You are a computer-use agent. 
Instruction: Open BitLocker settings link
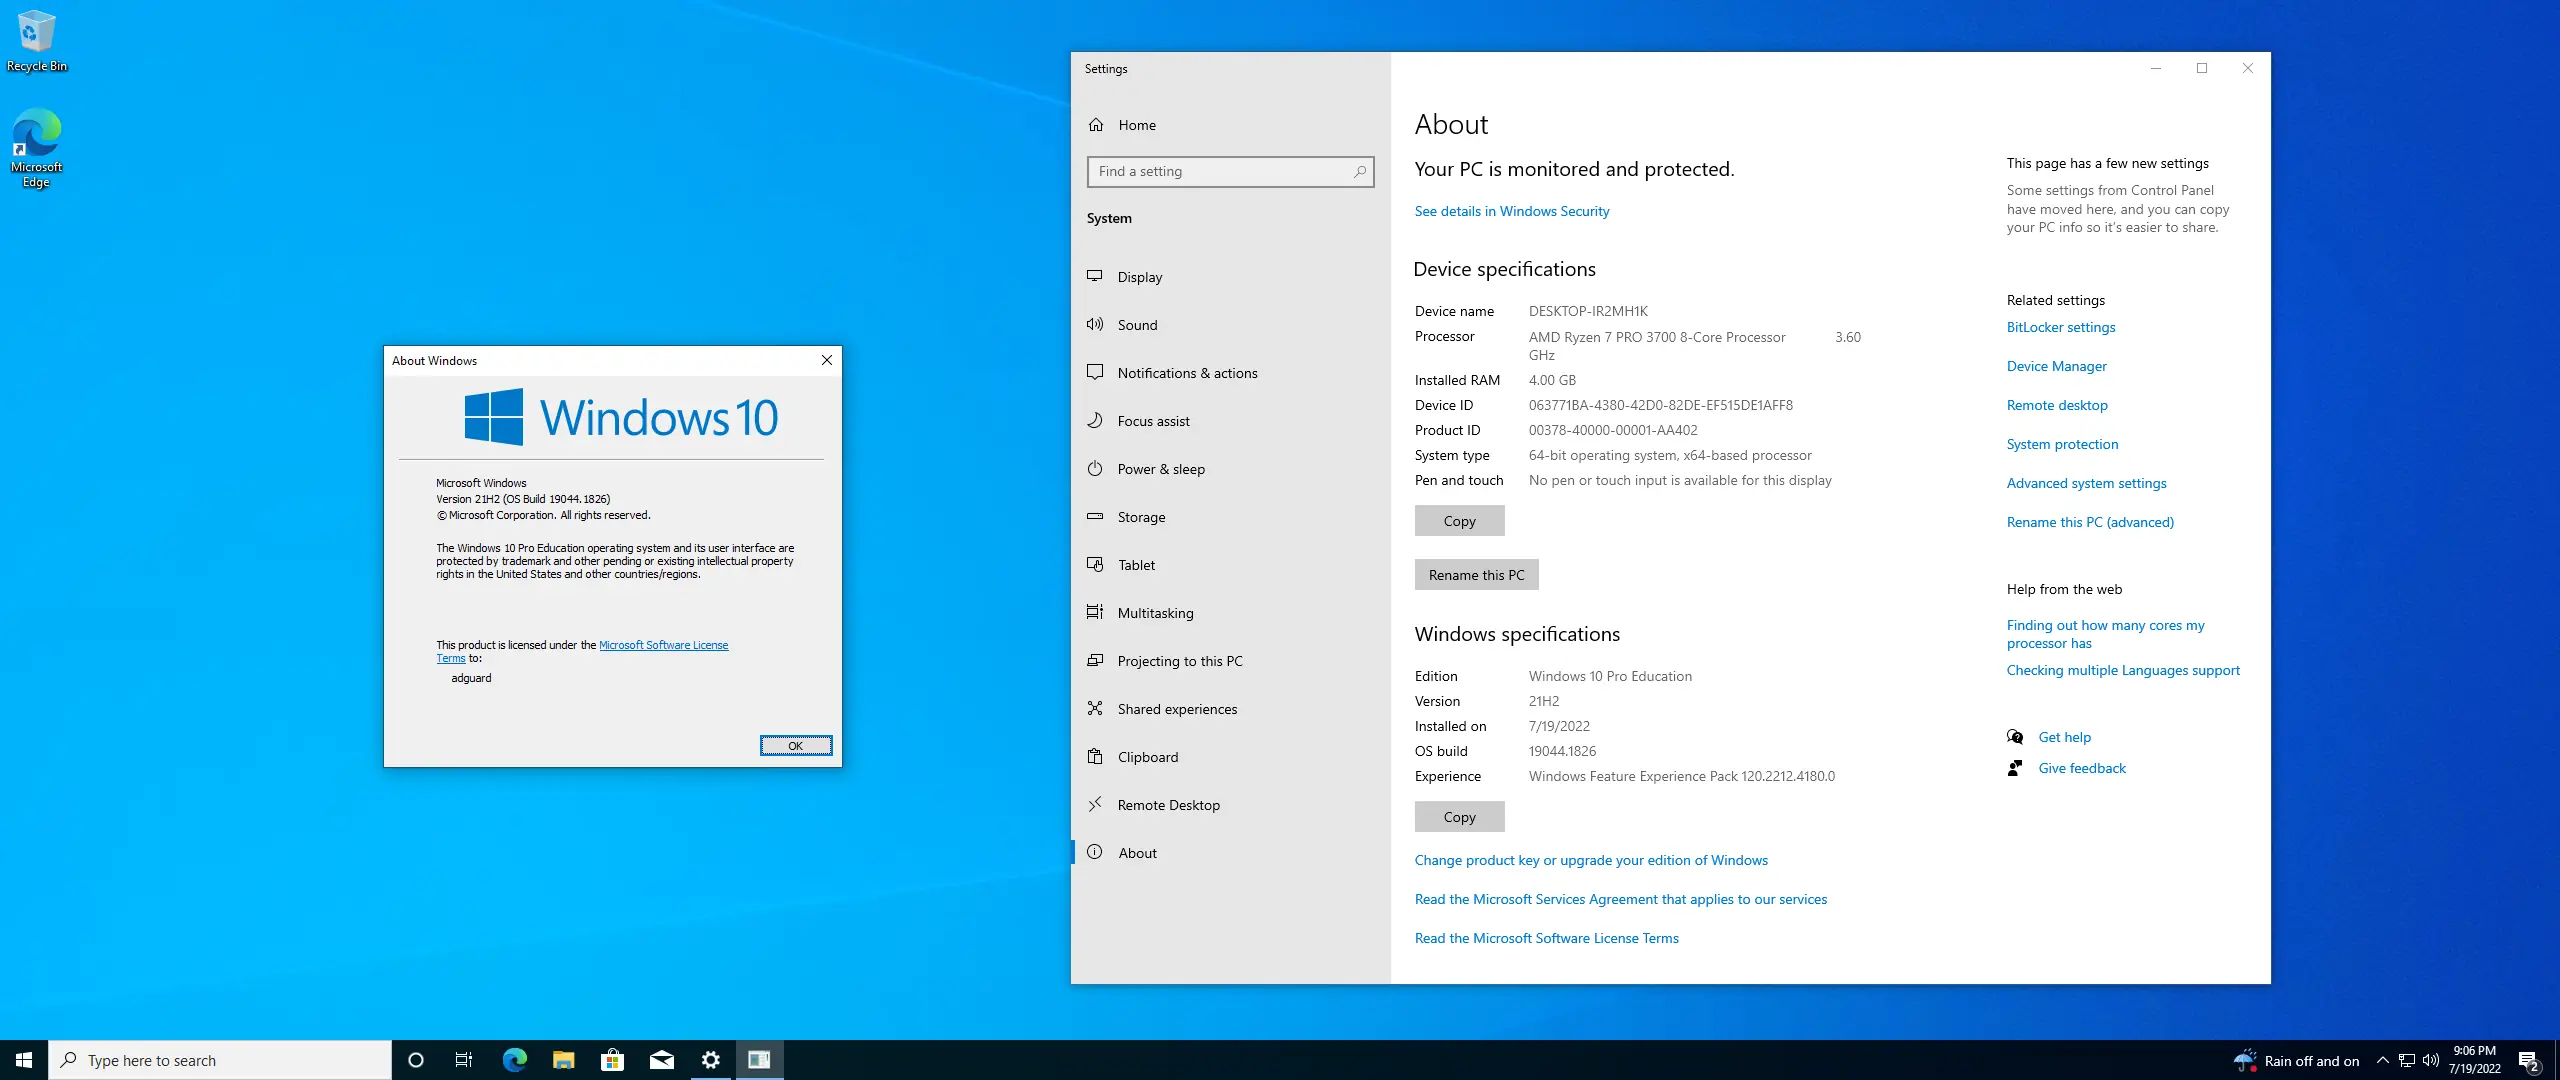pos(2060,327)
